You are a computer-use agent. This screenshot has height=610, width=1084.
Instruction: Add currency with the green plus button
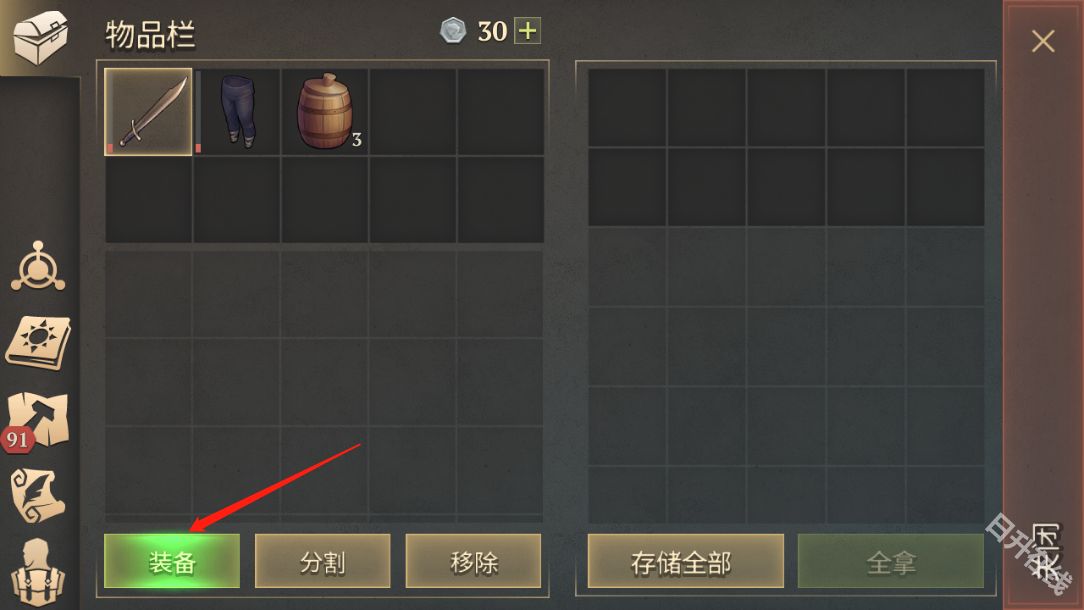[527, 31]
